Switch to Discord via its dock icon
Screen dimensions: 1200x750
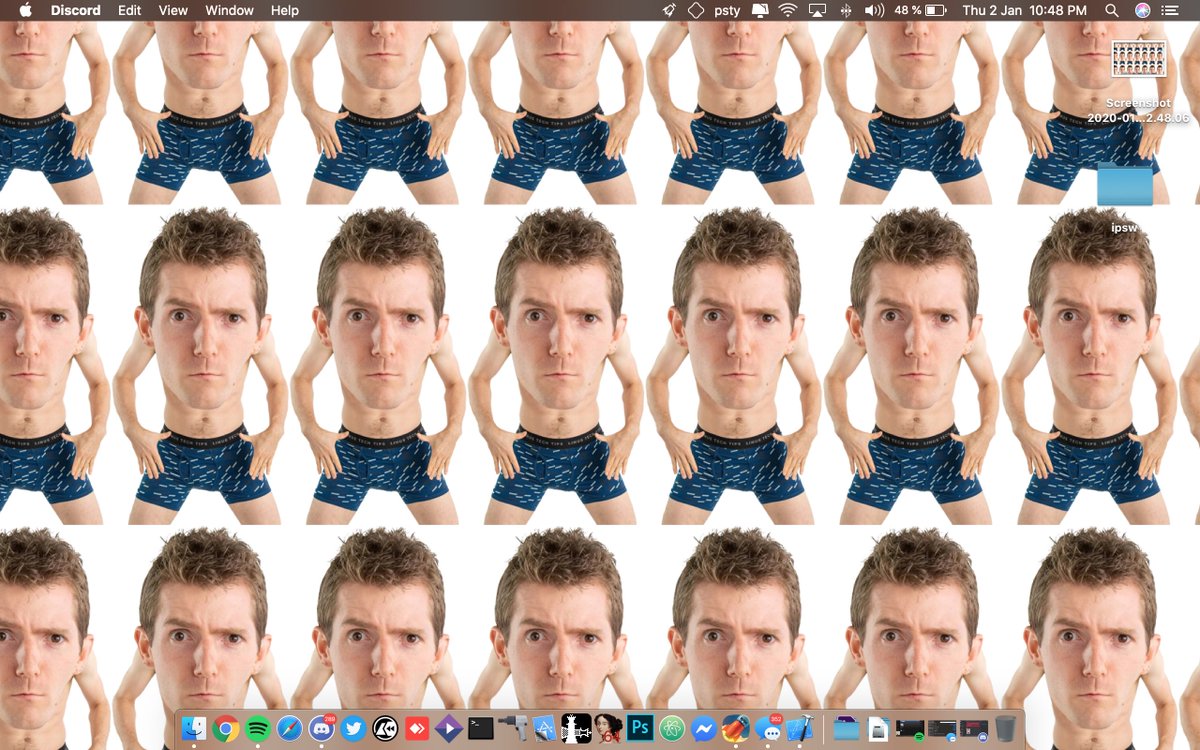[x=321, y=728]
